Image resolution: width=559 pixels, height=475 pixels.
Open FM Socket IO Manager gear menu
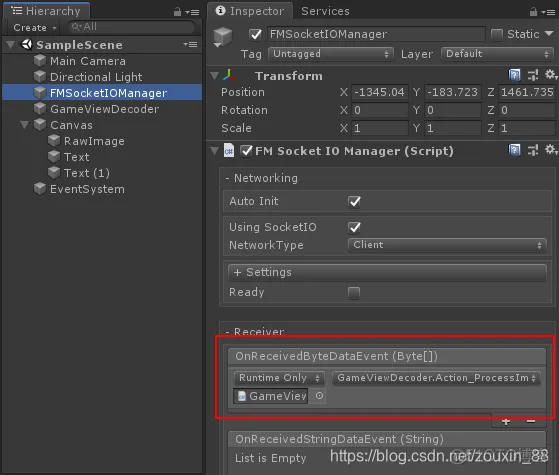[551, 150]
